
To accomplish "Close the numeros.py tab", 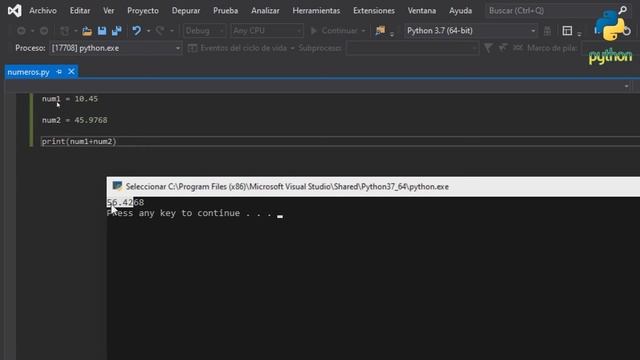I will pyautogui.click(x=71, y=72).
